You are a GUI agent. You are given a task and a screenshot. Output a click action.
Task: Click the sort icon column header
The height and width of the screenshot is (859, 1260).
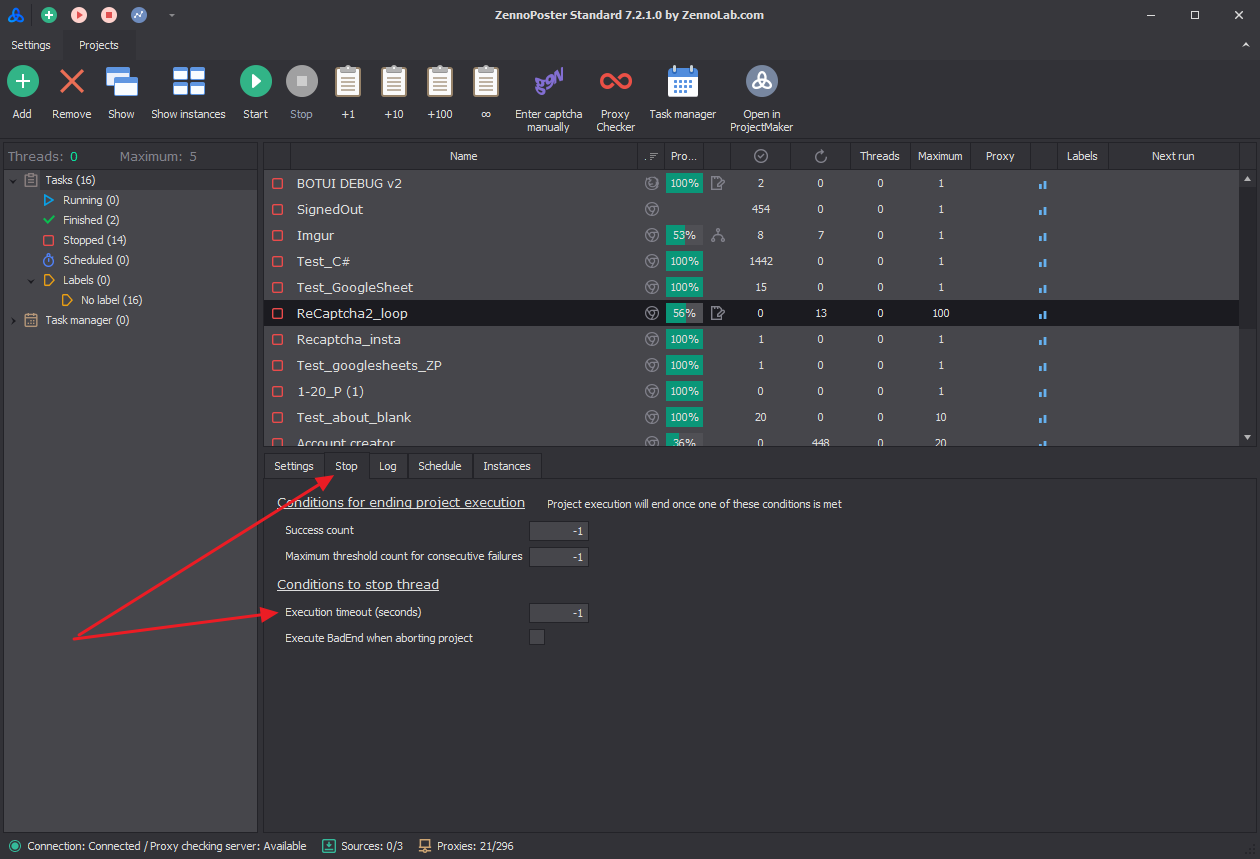click(x=652, y=156)
